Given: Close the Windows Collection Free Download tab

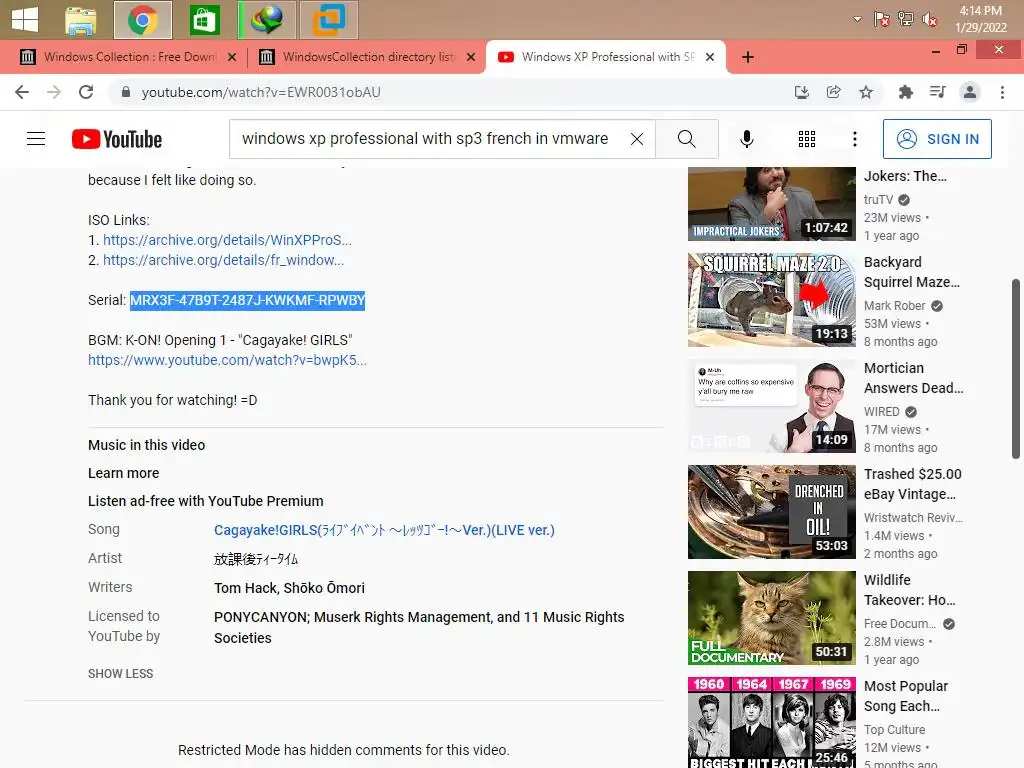Looking at the screenshot, I should (x=232, y=57).
